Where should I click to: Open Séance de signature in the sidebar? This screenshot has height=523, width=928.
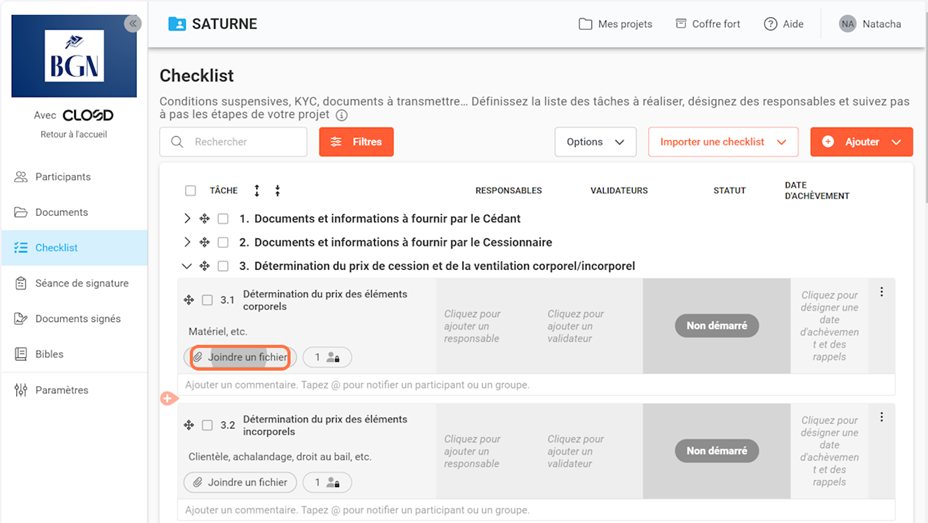click(81, 283)
